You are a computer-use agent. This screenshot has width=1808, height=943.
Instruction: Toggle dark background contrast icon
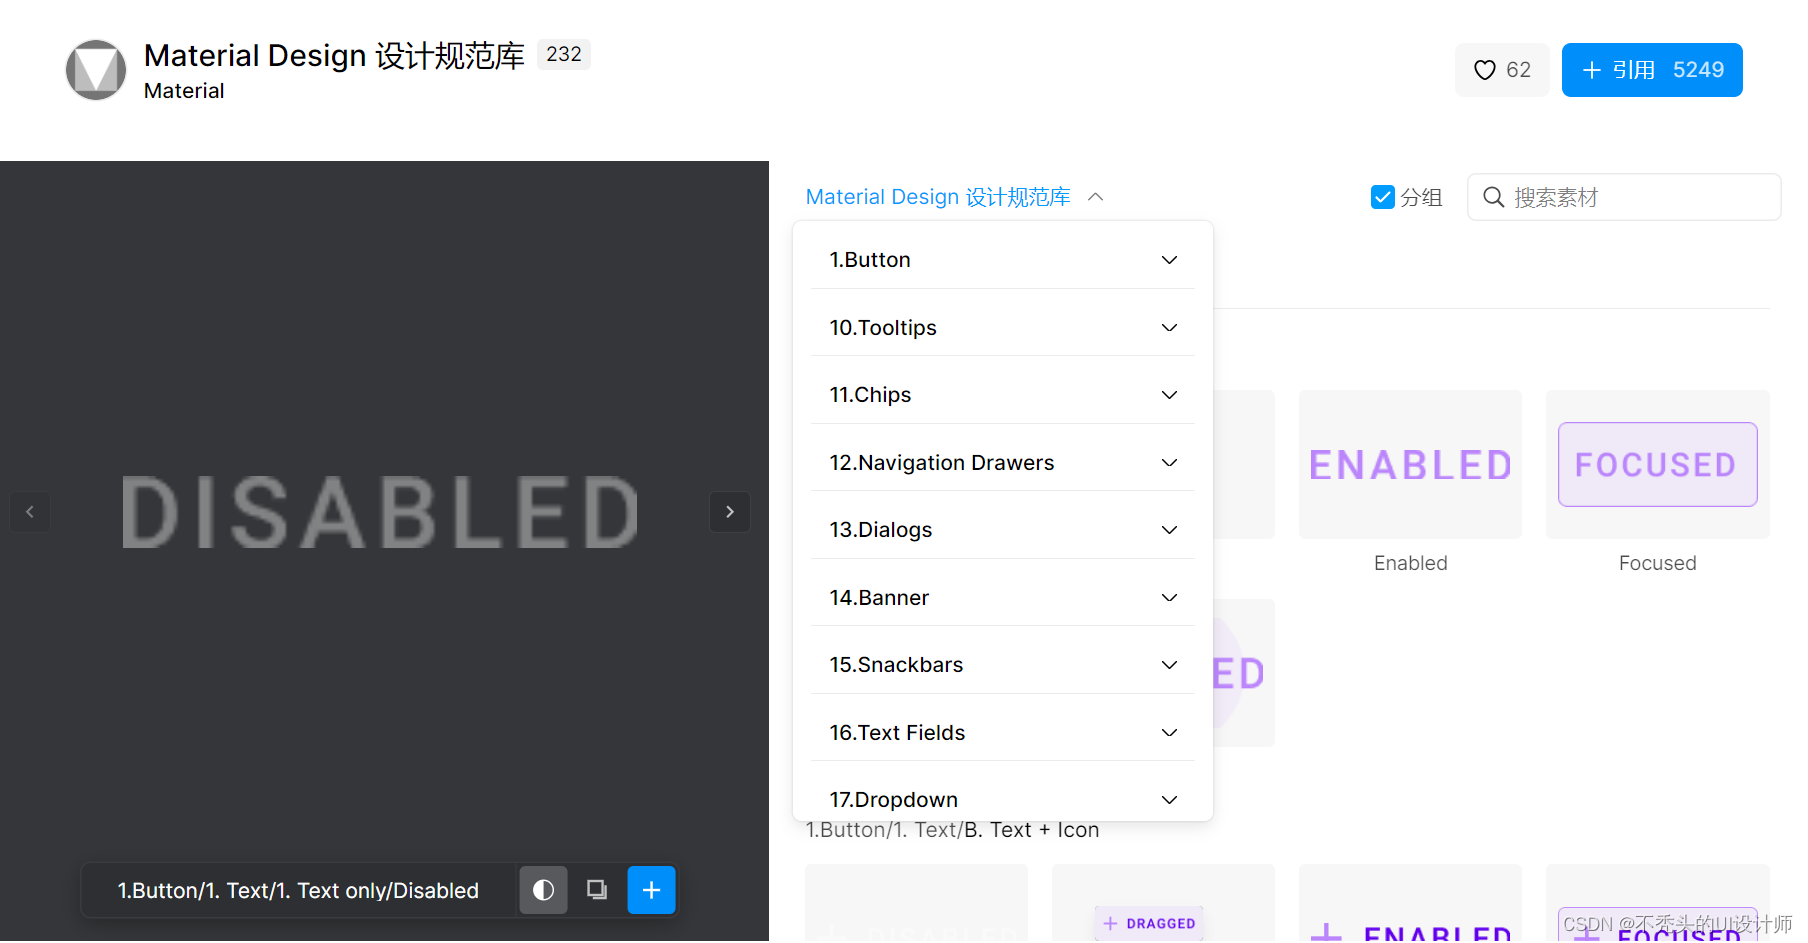coord(543,890)
